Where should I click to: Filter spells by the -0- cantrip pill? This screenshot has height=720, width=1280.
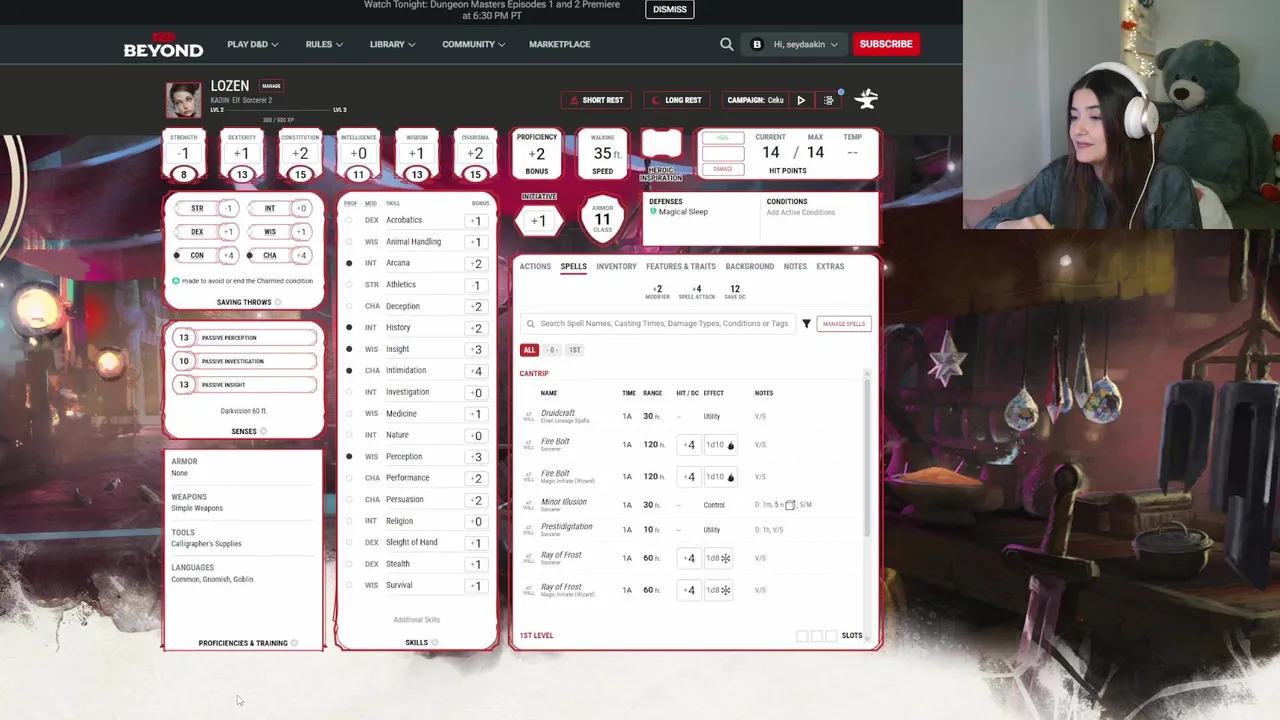(x=552, y=350)
